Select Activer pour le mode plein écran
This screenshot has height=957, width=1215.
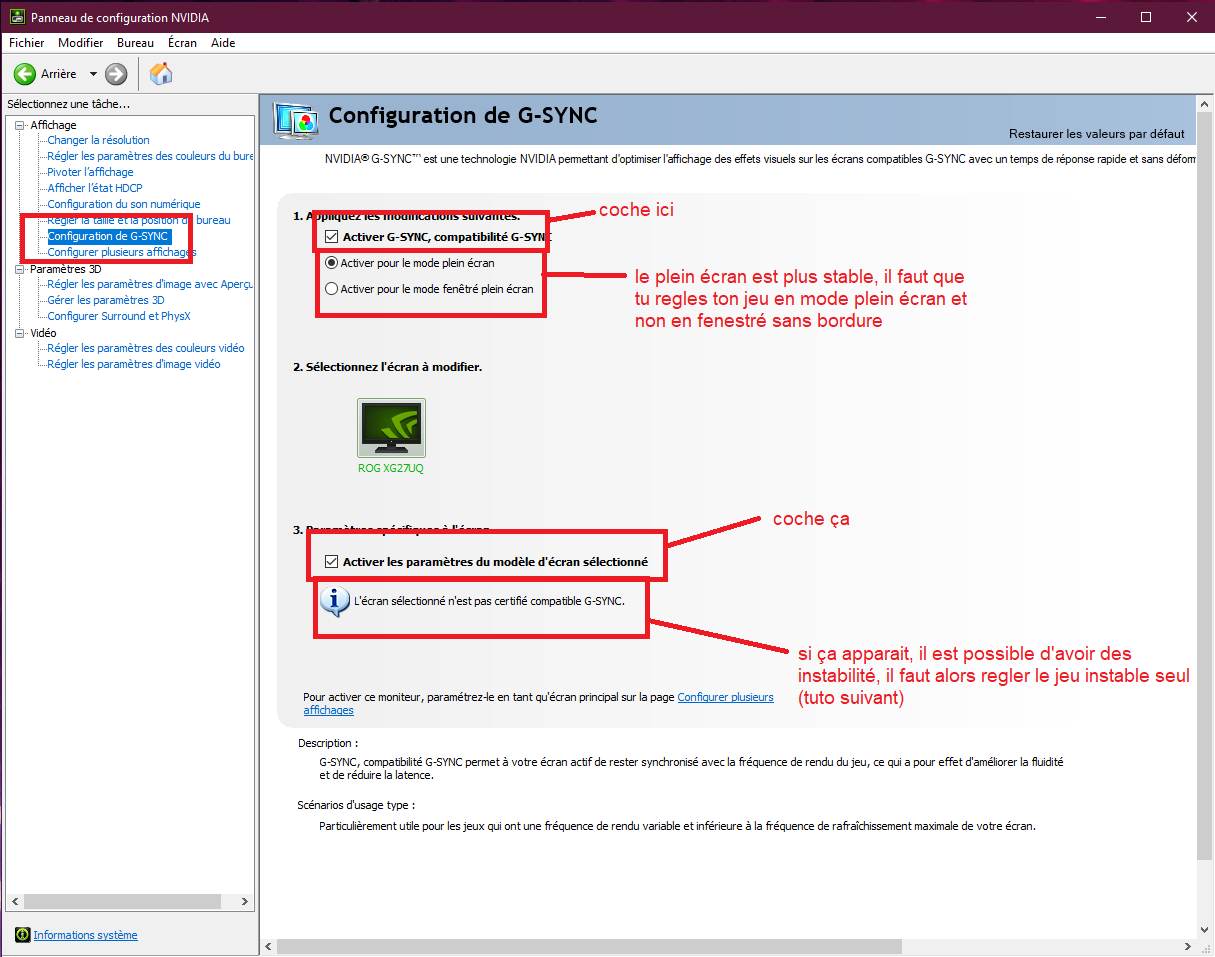coord(332,263)
